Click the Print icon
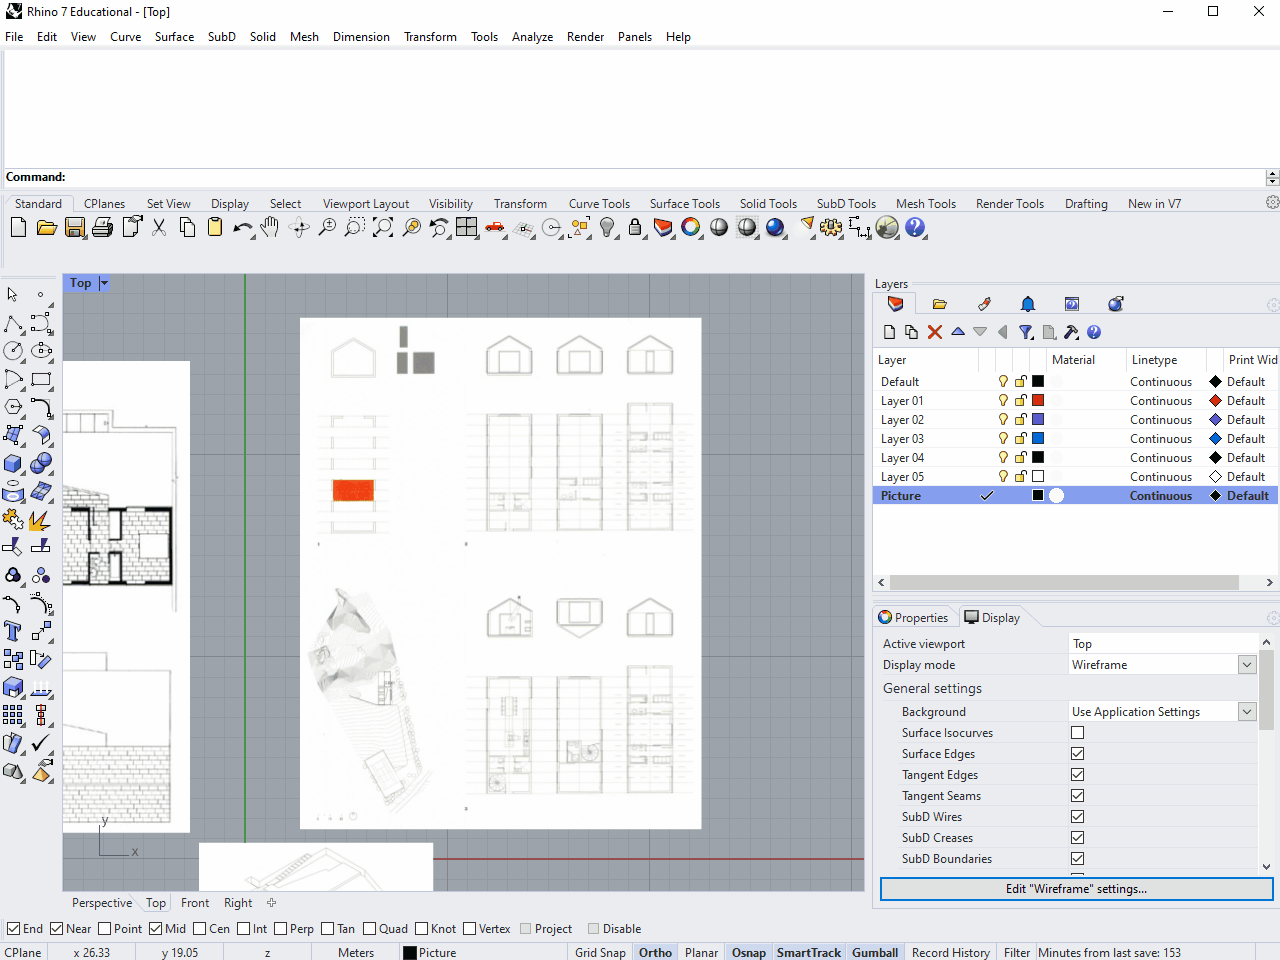The width and height of the screenshot is (1280, 960). [102, 228]
